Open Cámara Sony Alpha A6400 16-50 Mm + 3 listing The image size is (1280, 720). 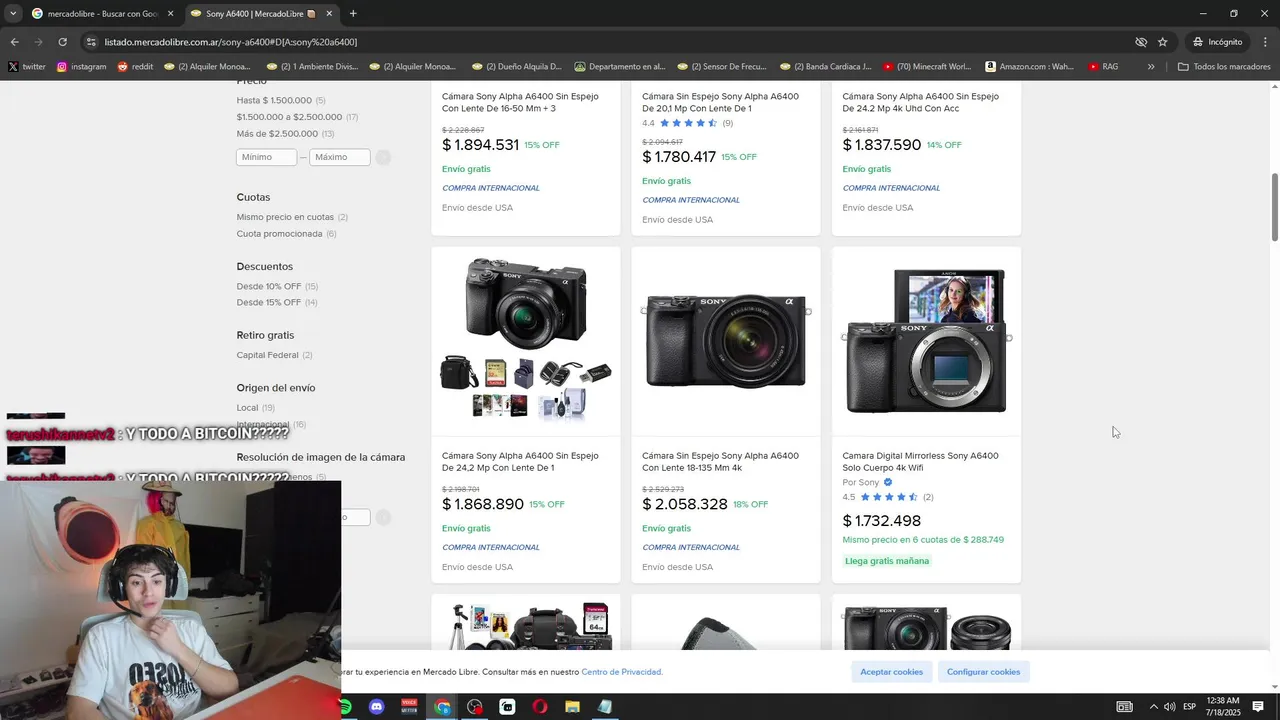520,102
